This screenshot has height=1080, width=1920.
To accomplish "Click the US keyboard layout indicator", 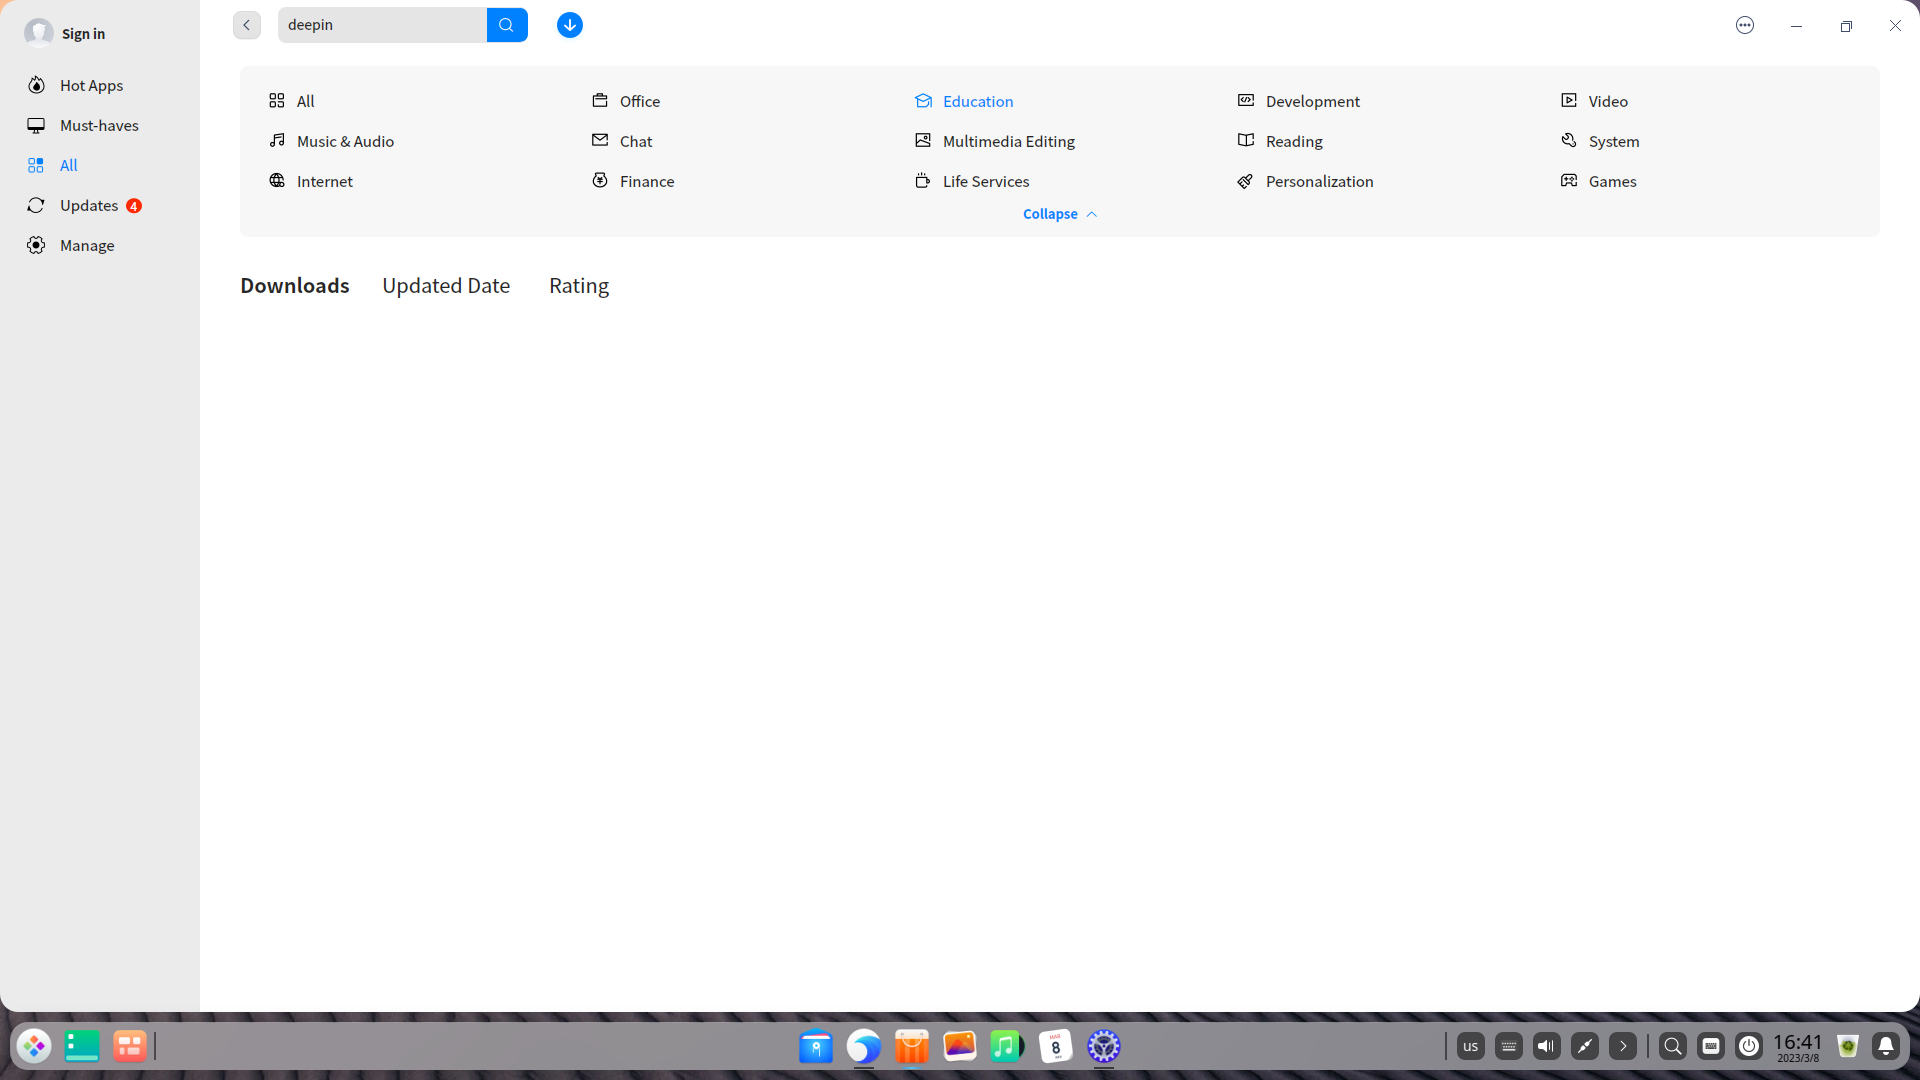I will (1470, 1046).
